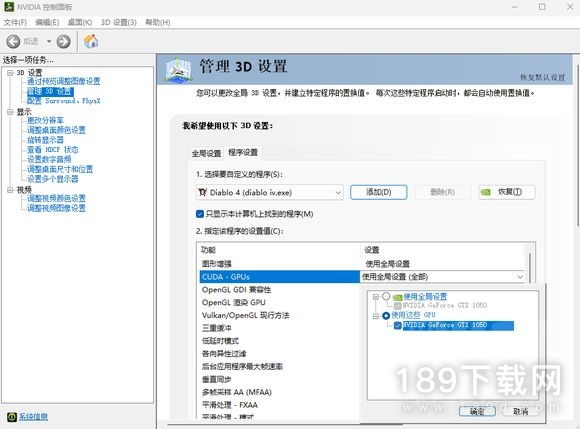Switch to the 程序设置 tab
Image resolution: width=580 pixels, height=429 pixels.
[243, 152]
